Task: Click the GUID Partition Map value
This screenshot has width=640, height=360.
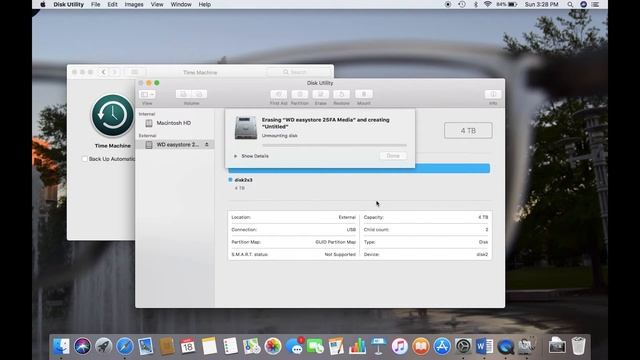Action: pyautogui.click(x=335, y=242)
